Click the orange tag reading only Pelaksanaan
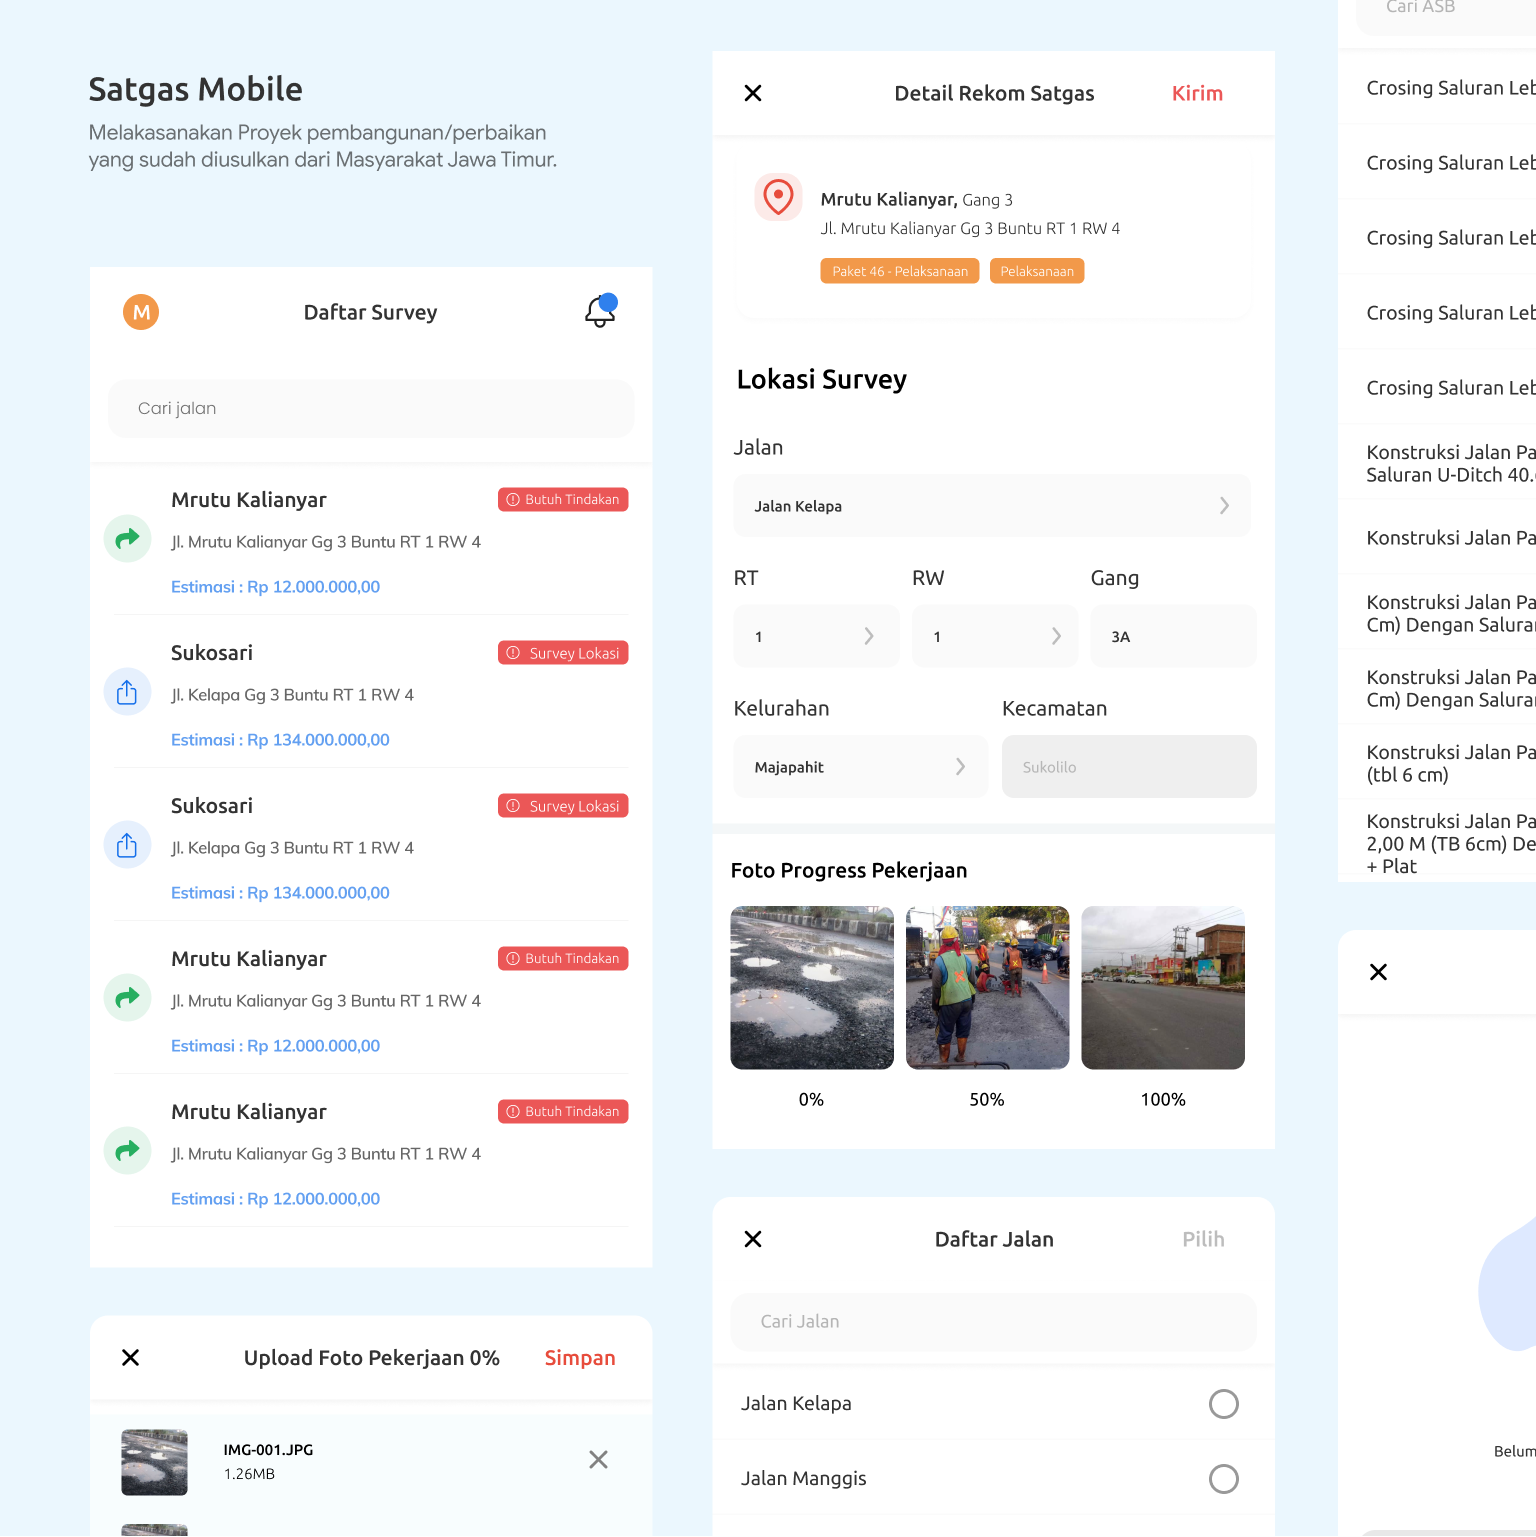Viewport: 1536px width, 1537px height. pos(1037,271)
